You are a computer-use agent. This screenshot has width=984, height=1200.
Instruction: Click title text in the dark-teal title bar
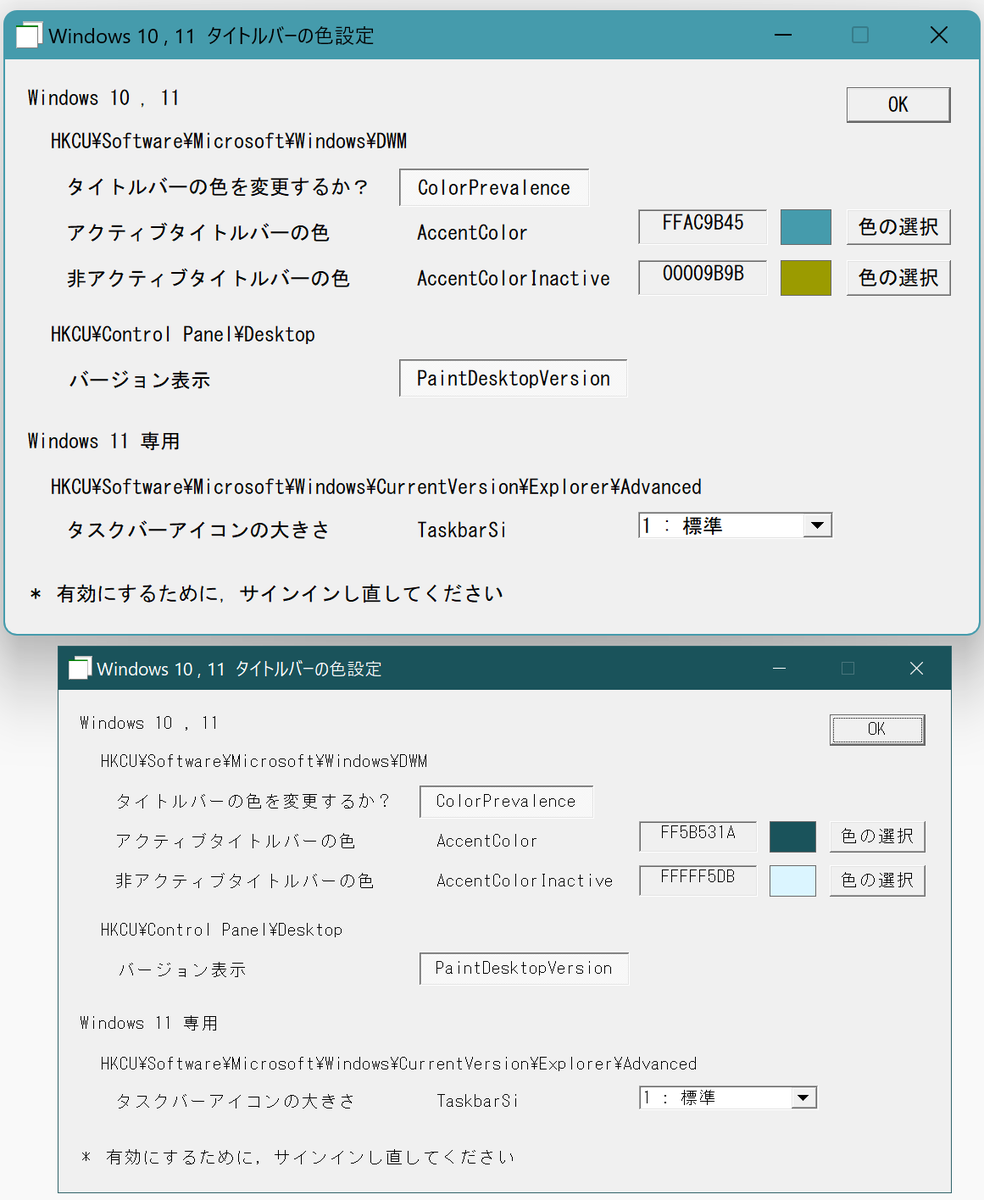[x=239, y=669]
